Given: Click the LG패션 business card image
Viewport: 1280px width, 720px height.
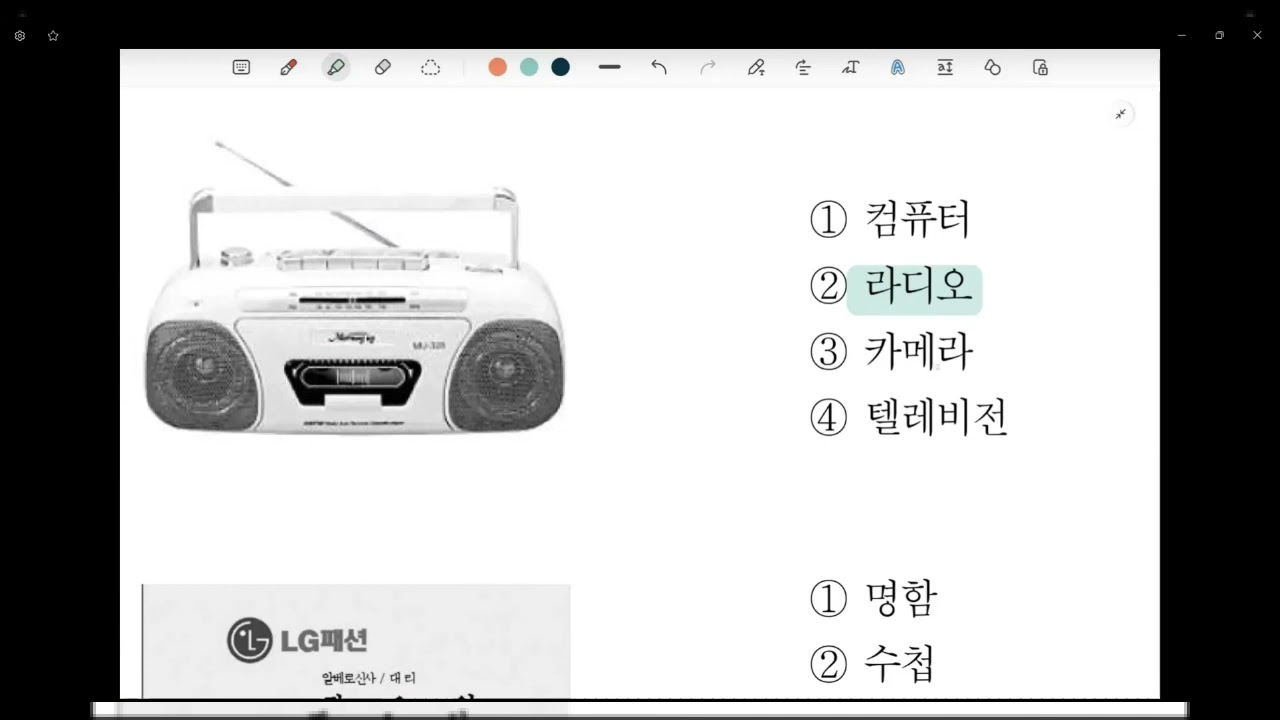Looking at the screenshot, I should pyautogui.click(x=356, y=641).
